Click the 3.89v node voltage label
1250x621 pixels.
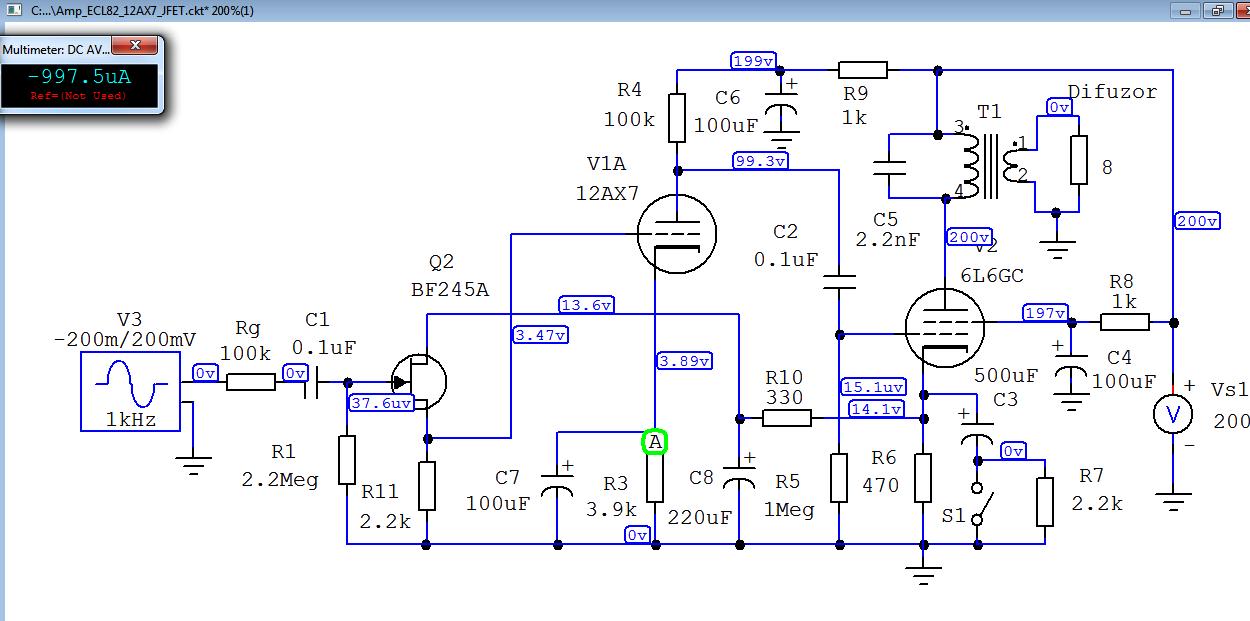(684, 360)
